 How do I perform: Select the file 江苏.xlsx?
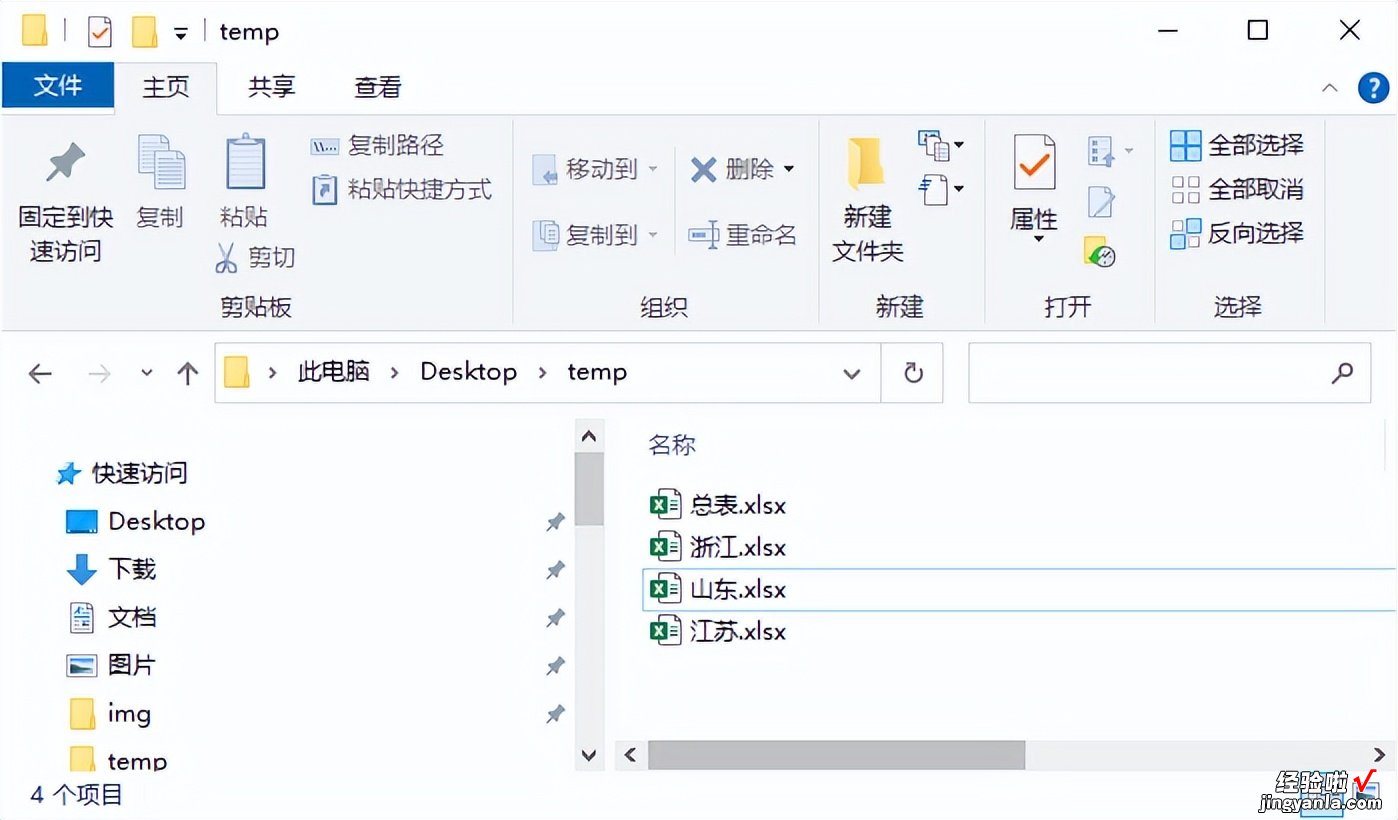(x=718, y=632)
